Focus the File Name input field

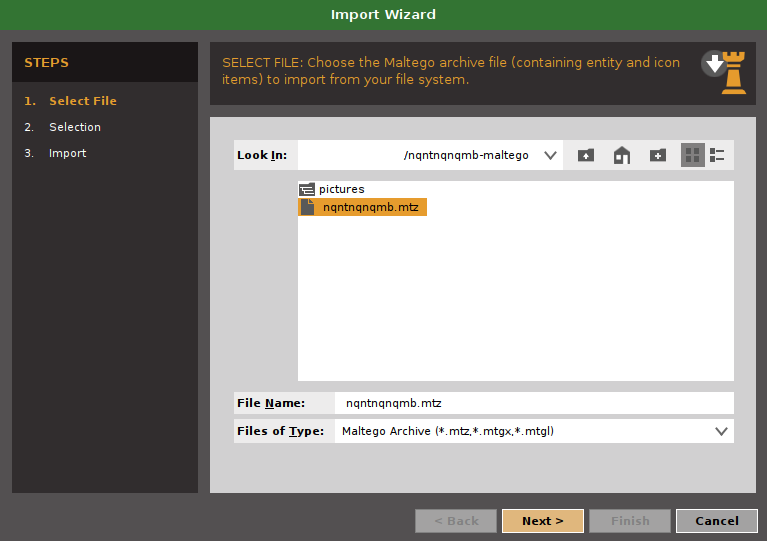[x=534, y=403]
